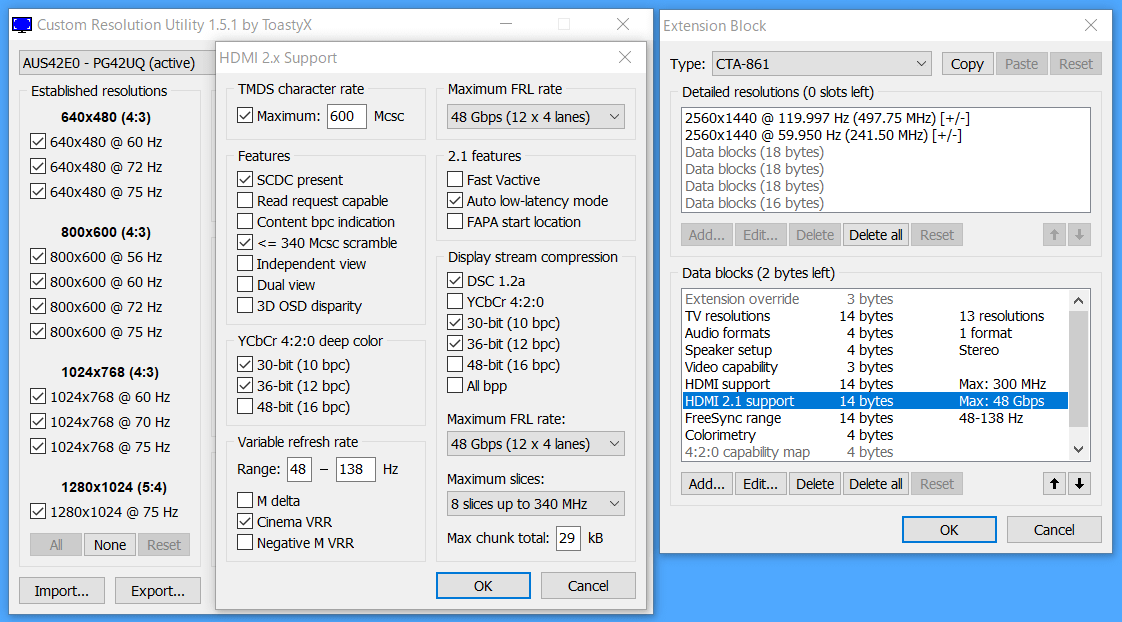Click the Export... button
This screenshot has width=1122, height=622.
click(157, 591)
